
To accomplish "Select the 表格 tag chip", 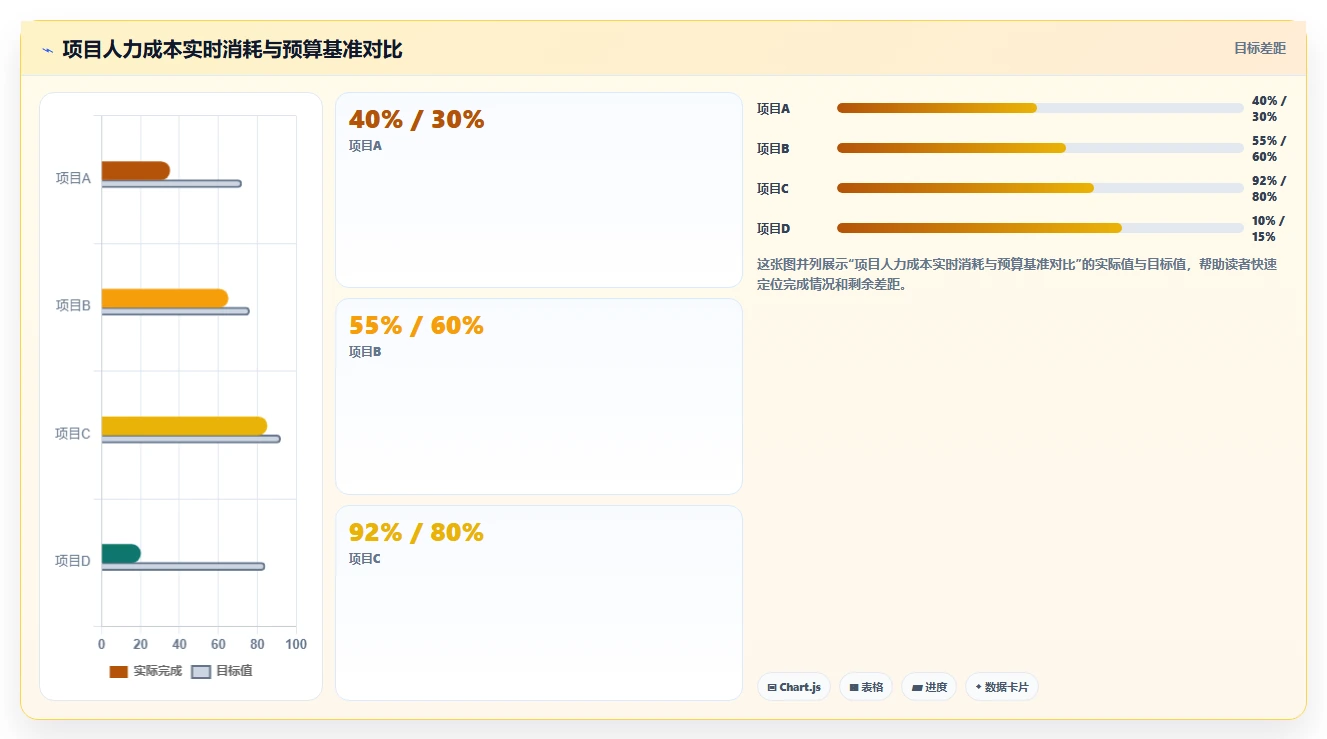I will coord(866,687).
